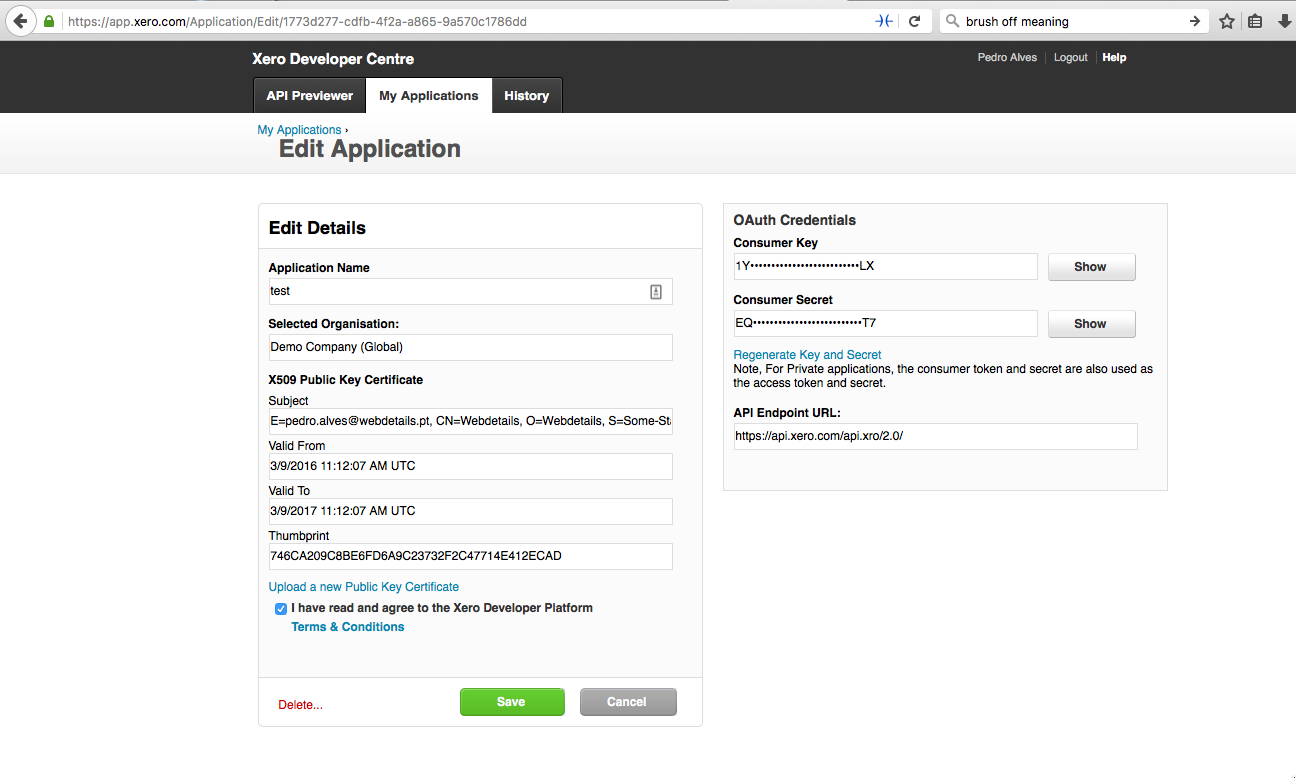Click the red Delete... link
Screen dimensions: 1296x778
pos(300,705)
